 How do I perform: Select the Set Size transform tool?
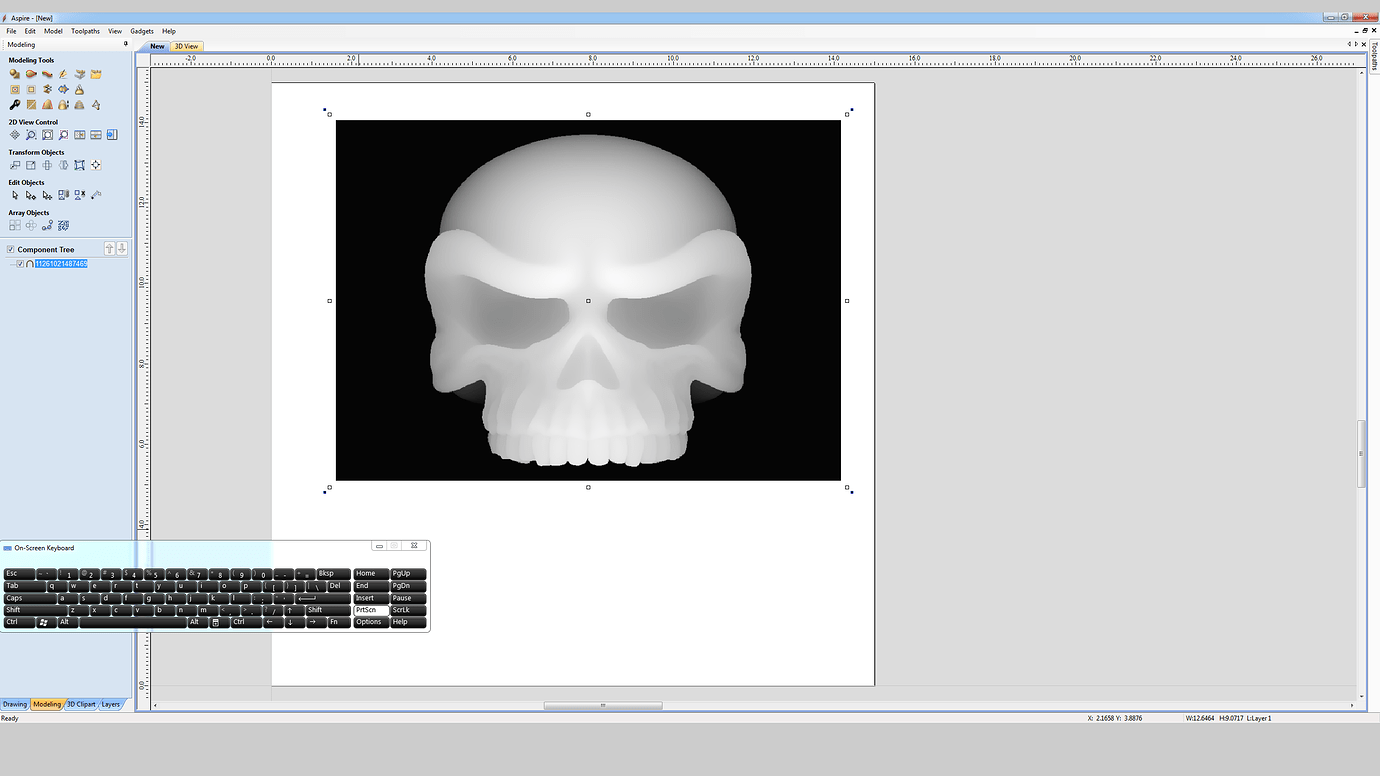tap(31, 164)
